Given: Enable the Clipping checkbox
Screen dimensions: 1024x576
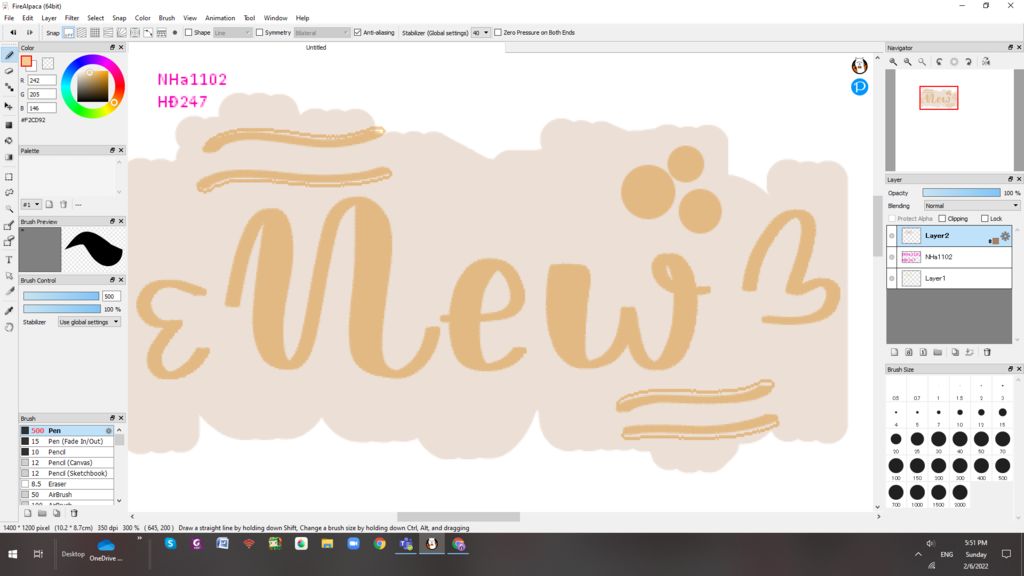Looking at the screenshot, I should (942, 219).
